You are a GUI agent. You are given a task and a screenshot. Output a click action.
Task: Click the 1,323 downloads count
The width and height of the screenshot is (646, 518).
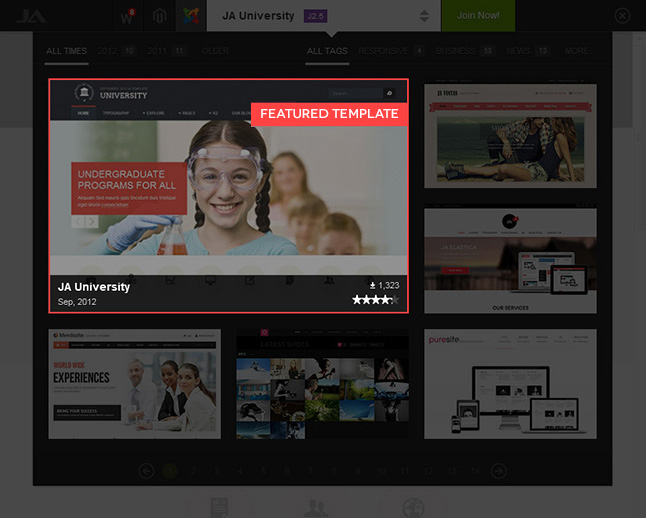click(384, 286)
